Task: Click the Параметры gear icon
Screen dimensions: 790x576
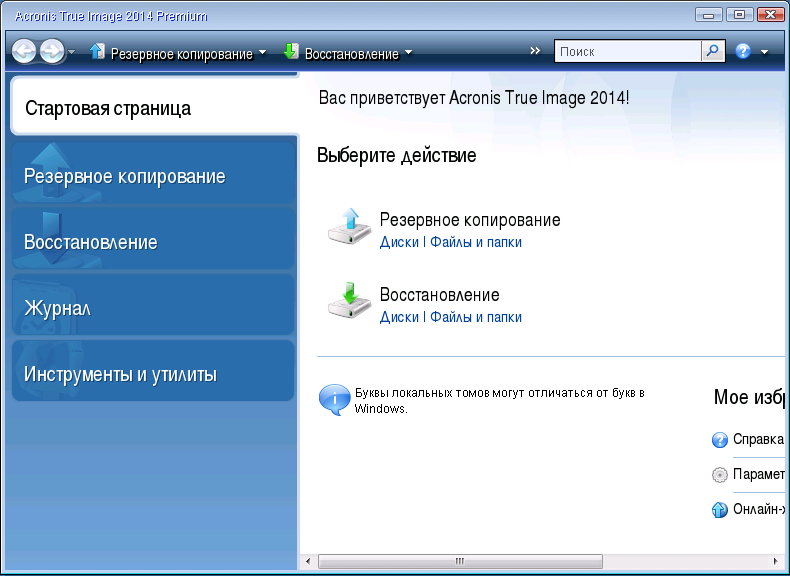Action: click(x=719, y=475)
